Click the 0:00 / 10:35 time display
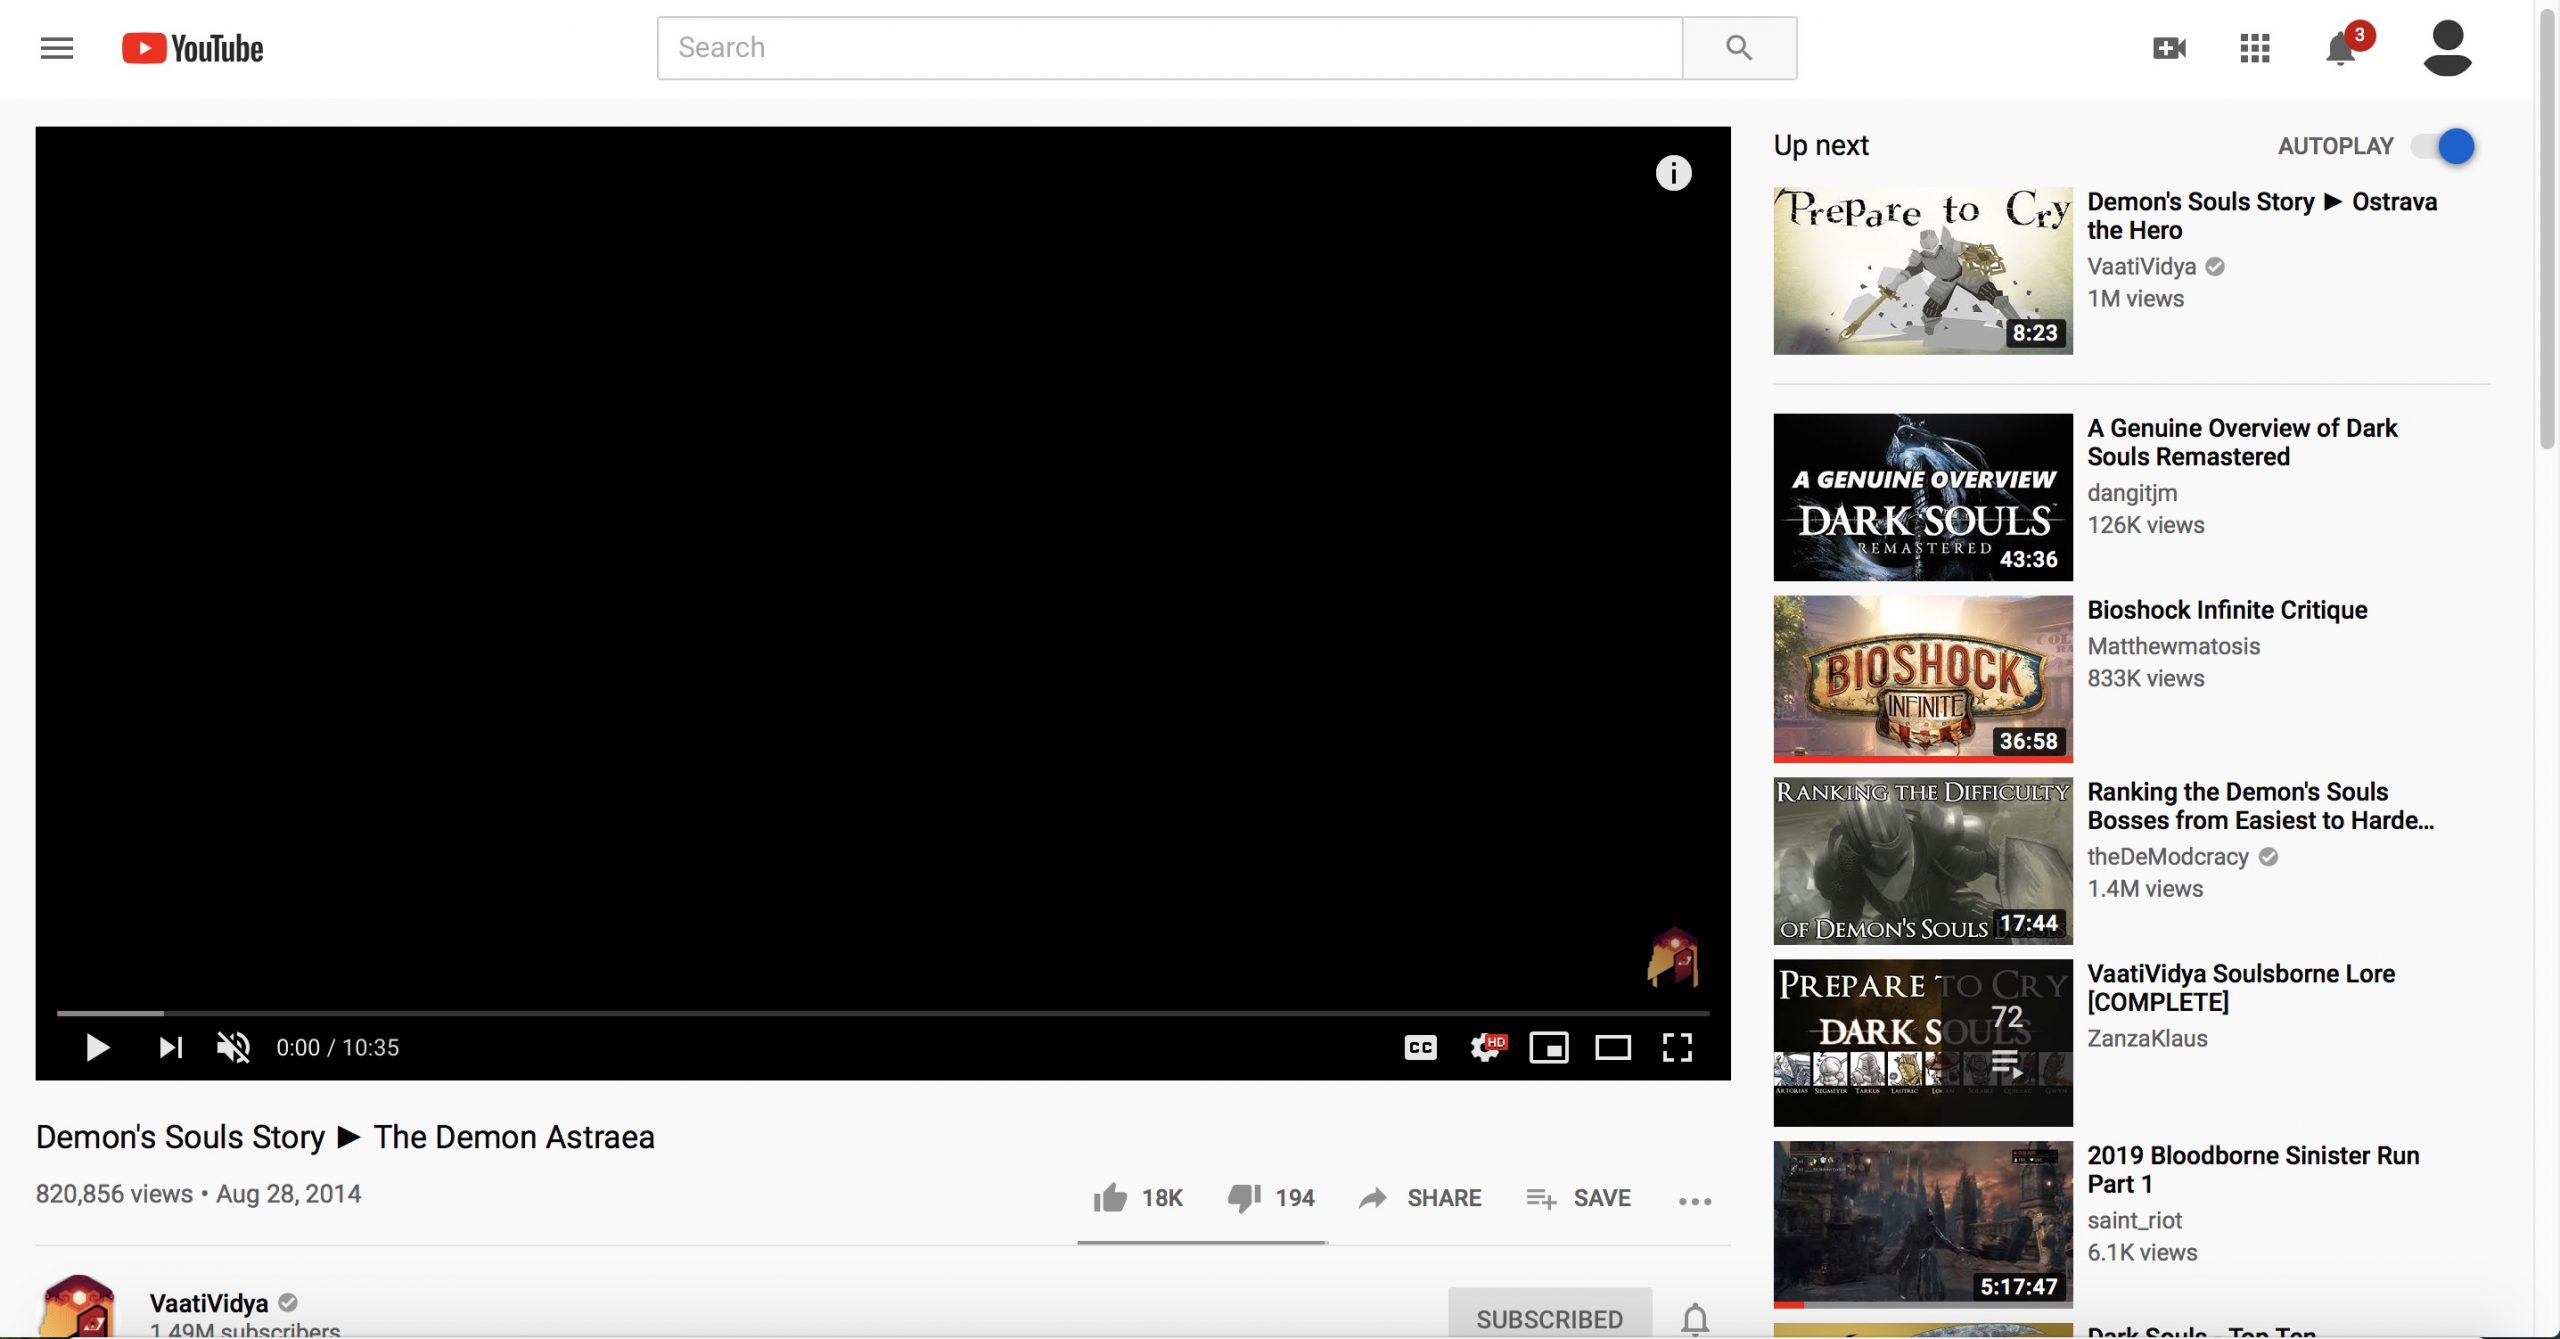This screenshot has height=1339, width=2560. coord(337,1047)
